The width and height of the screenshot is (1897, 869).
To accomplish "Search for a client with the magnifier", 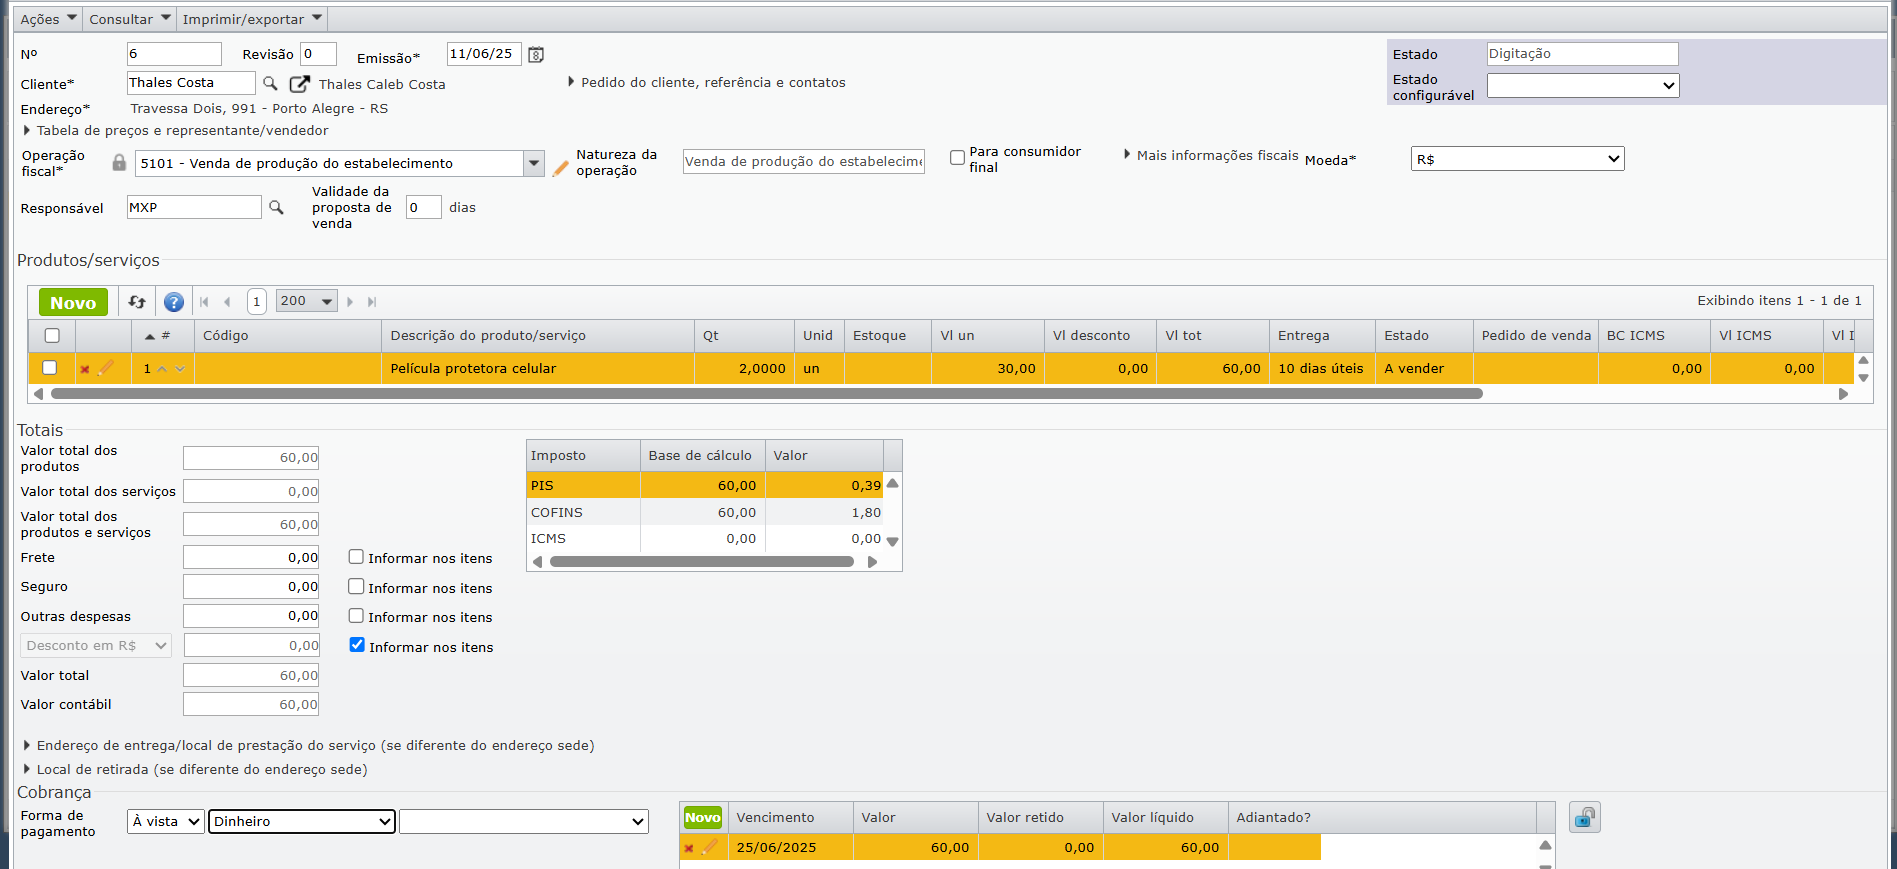I will point(270,83).
